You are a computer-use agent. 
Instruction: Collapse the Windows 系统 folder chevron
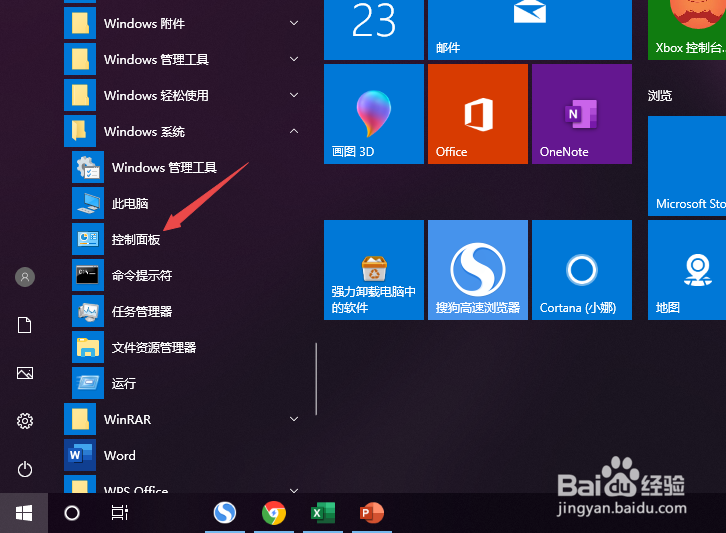tap(294, 131)
